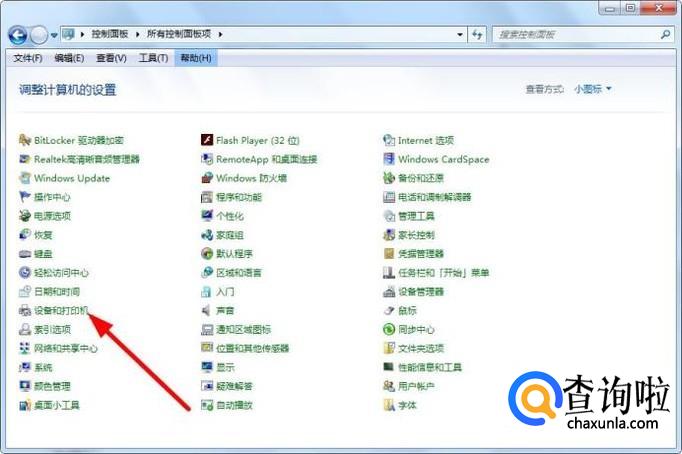Viewport: 682px width, 454px height.
Task: Open the RemoteApp 和桌面连接 link
Action: (x=267, y=159)
